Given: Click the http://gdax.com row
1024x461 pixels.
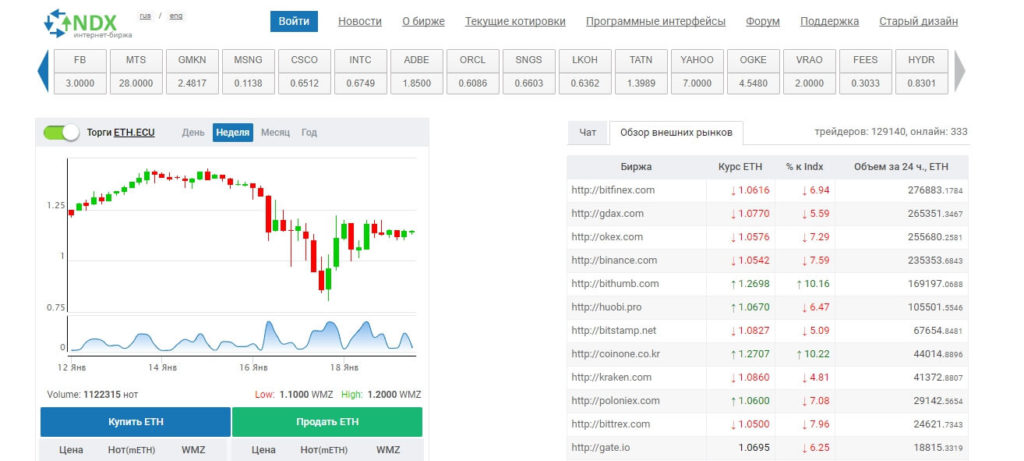Looking at the screenshot, I should [768, 214].
